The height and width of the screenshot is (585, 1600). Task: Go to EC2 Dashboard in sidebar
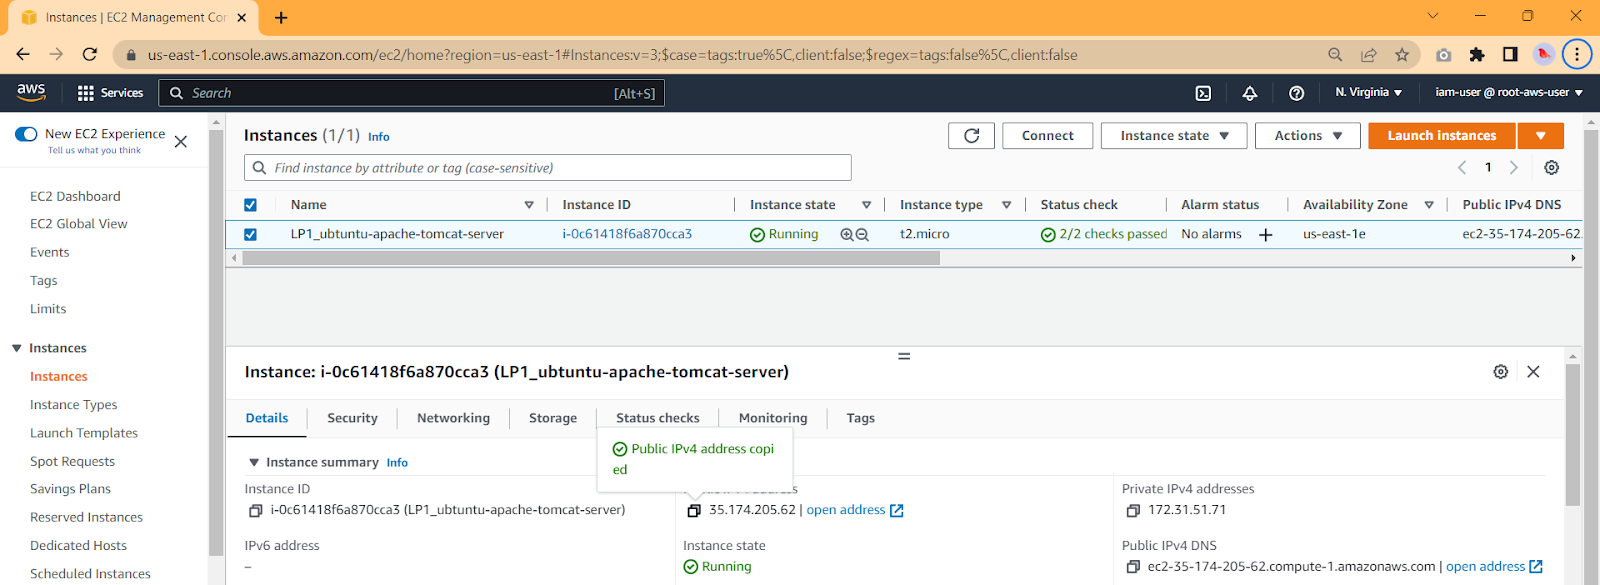click(x=75, y=197)
